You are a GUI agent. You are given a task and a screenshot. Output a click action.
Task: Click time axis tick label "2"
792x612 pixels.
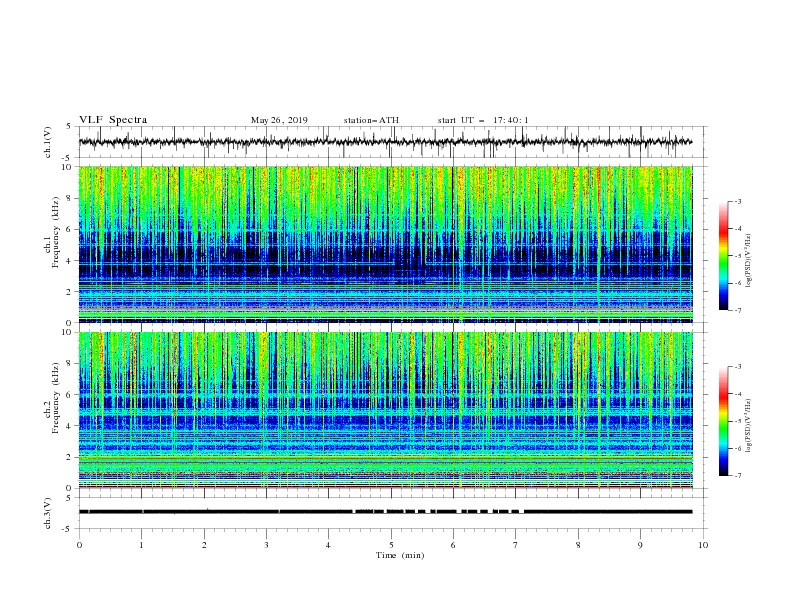coord(204,545)
